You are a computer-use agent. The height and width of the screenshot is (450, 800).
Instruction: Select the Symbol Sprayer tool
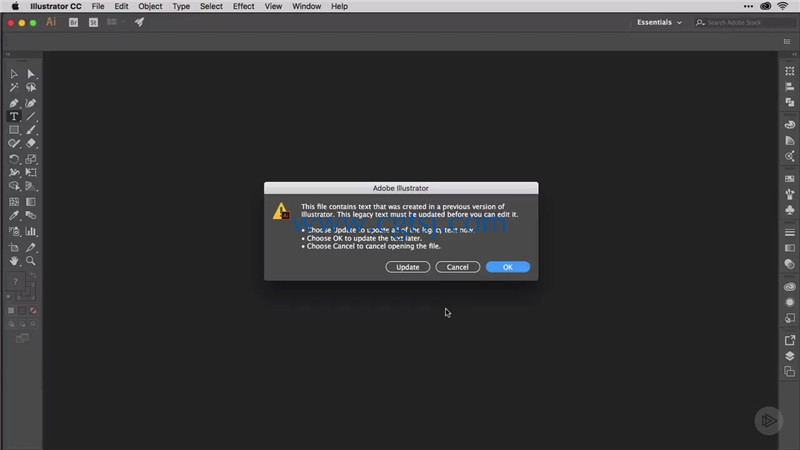click(x=14, y=232)
